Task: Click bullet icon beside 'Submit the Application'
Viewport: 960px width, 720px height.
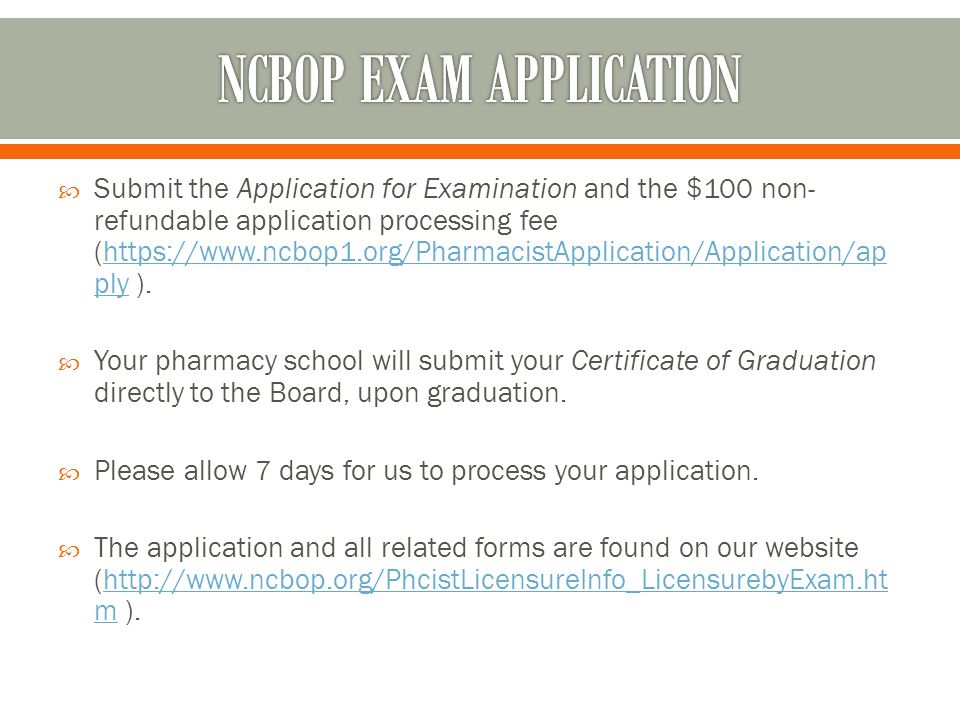Action: click(69, 193)
